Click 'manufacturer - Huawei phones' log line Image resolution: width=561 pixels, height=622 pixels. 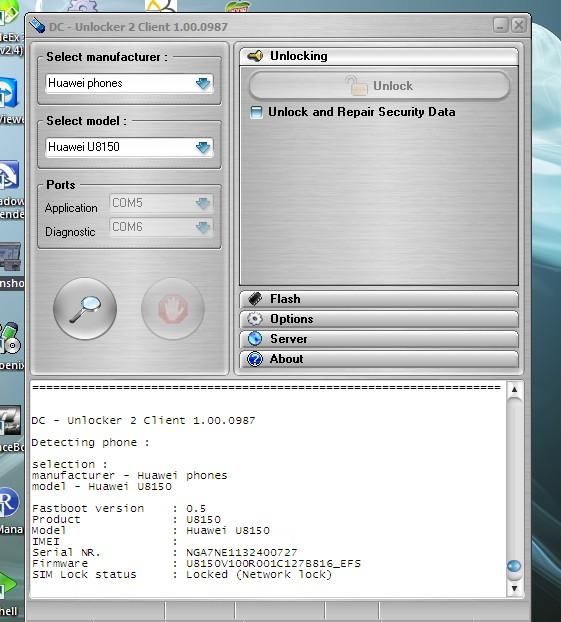tap(130, 475)
